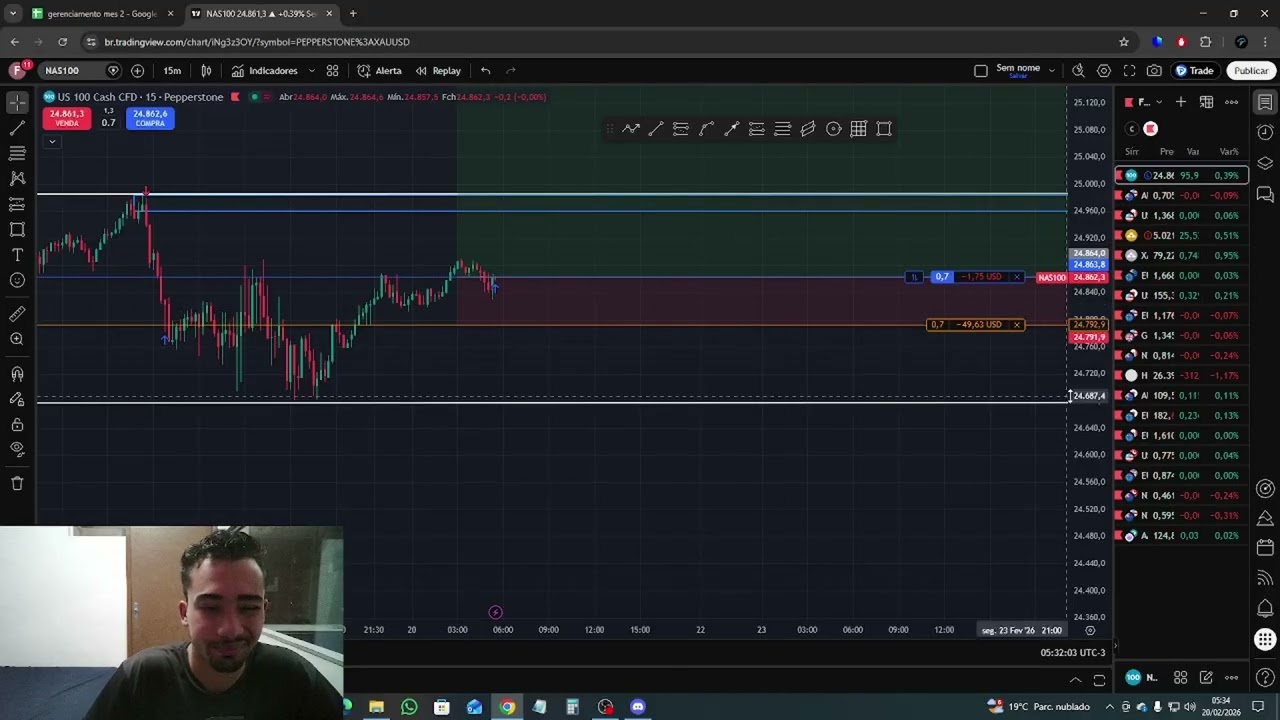Select the watchlist row with 0,95% change
The image size is (1280, 720).
point(1181,255)
